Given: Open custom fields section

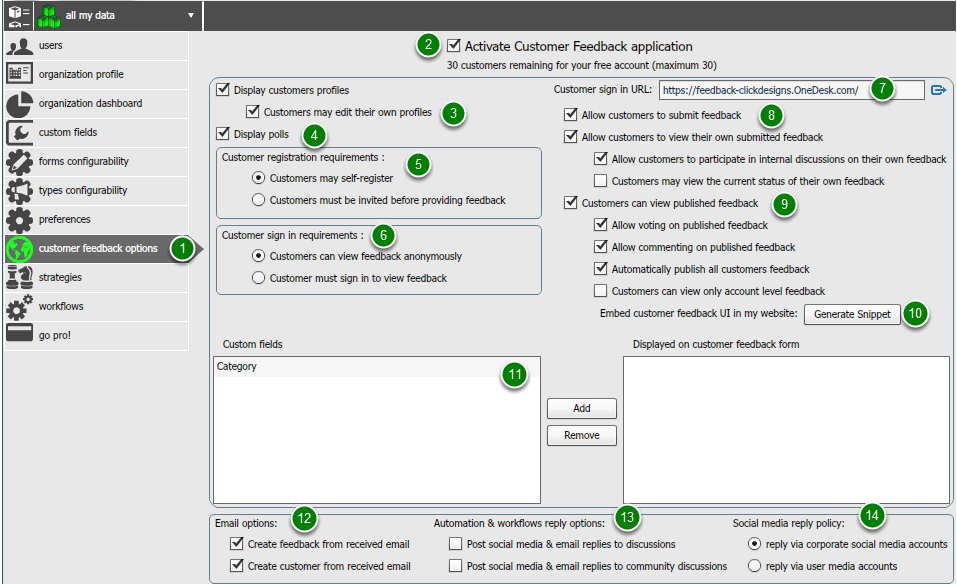Looking at the screenshot, I should pos(97,133).
